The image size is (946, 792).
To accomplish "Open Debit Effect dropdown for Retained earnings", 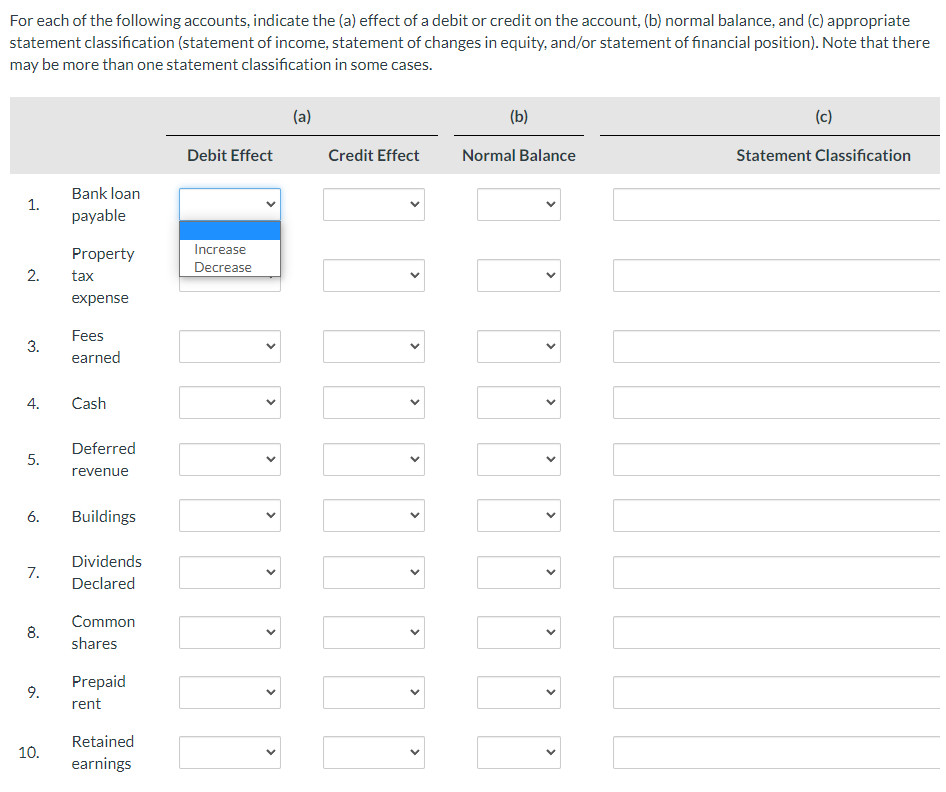I will coord(230,752).
